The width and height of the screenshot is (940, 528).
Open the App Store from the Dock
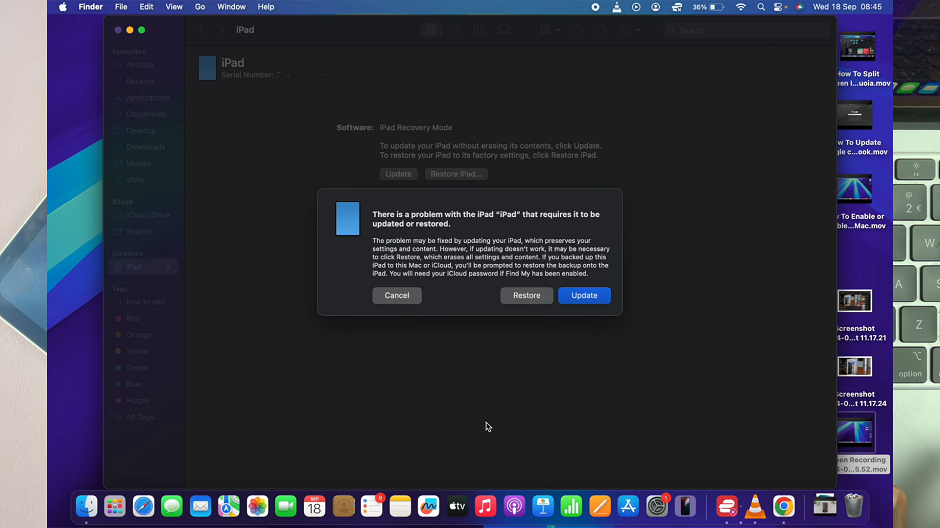tap(628, 506)
